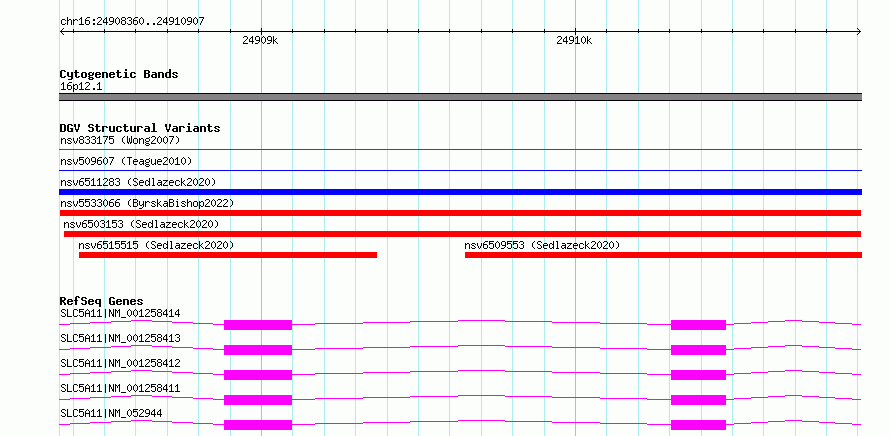Select the red nsv6509553 variant bar
Image resolution: width=890 pixels, height=436 pixels.
663,255
